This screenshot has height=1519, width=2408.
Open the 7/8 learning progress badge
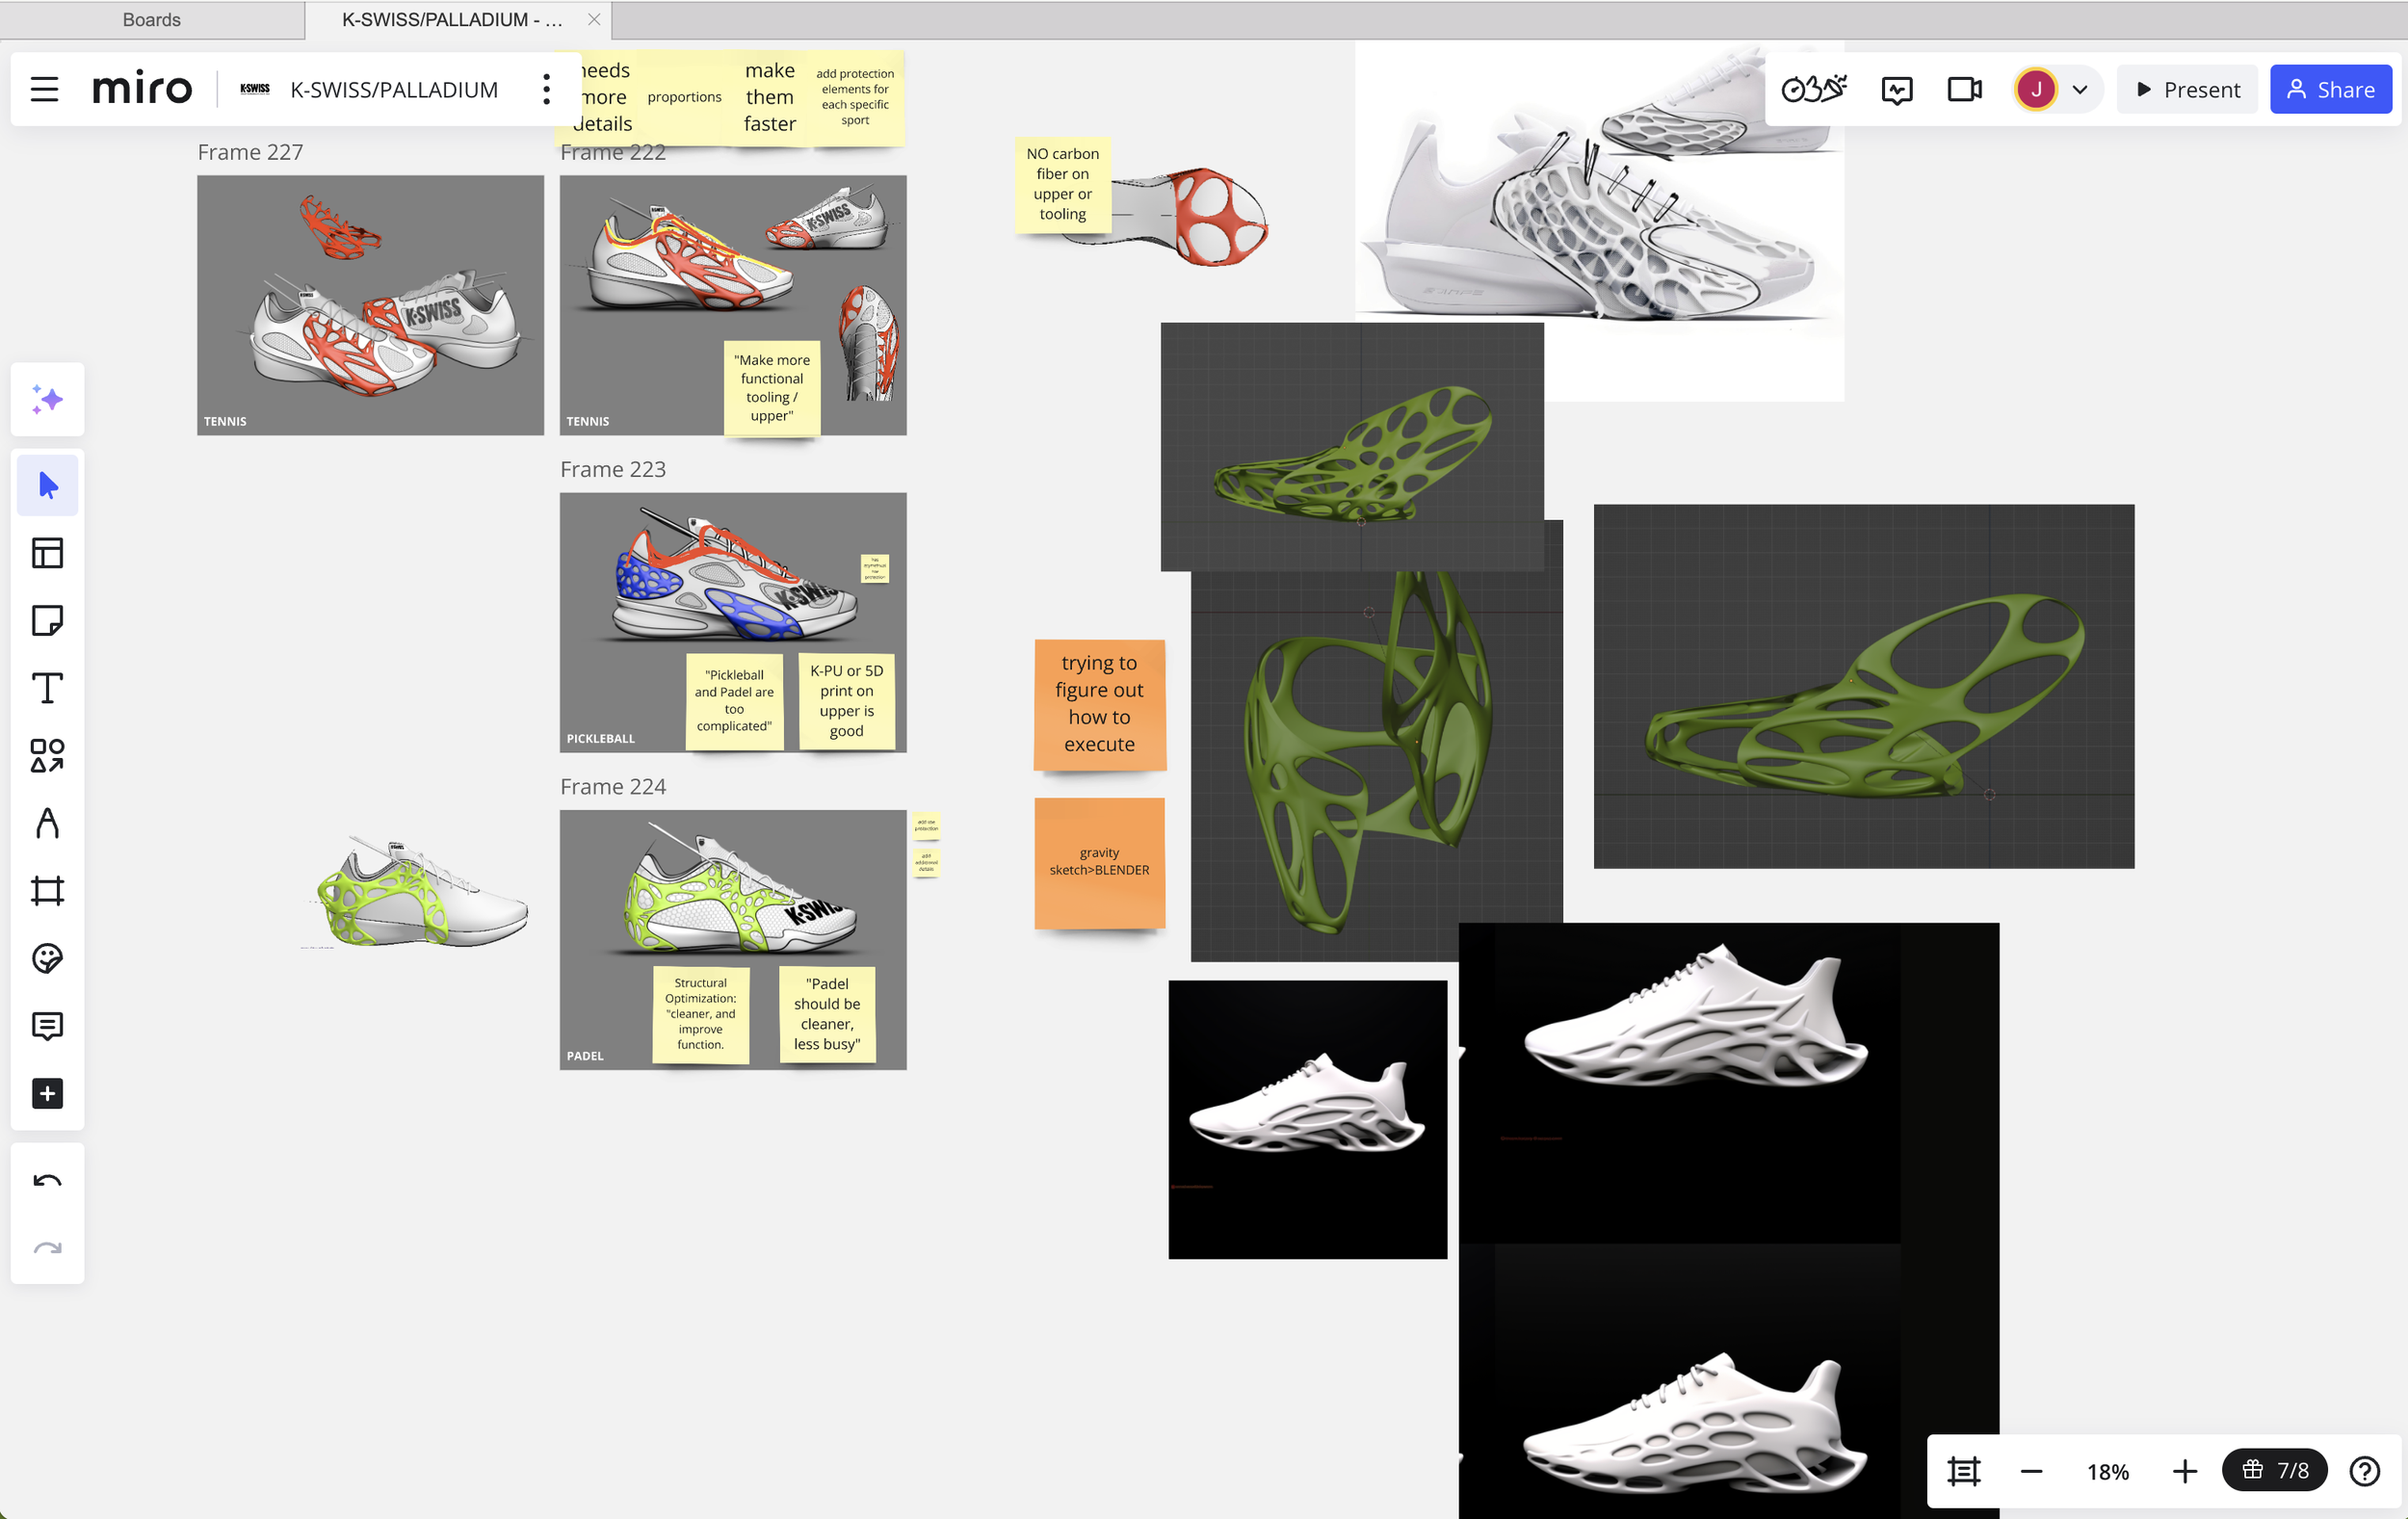tap(2274, 1470)
